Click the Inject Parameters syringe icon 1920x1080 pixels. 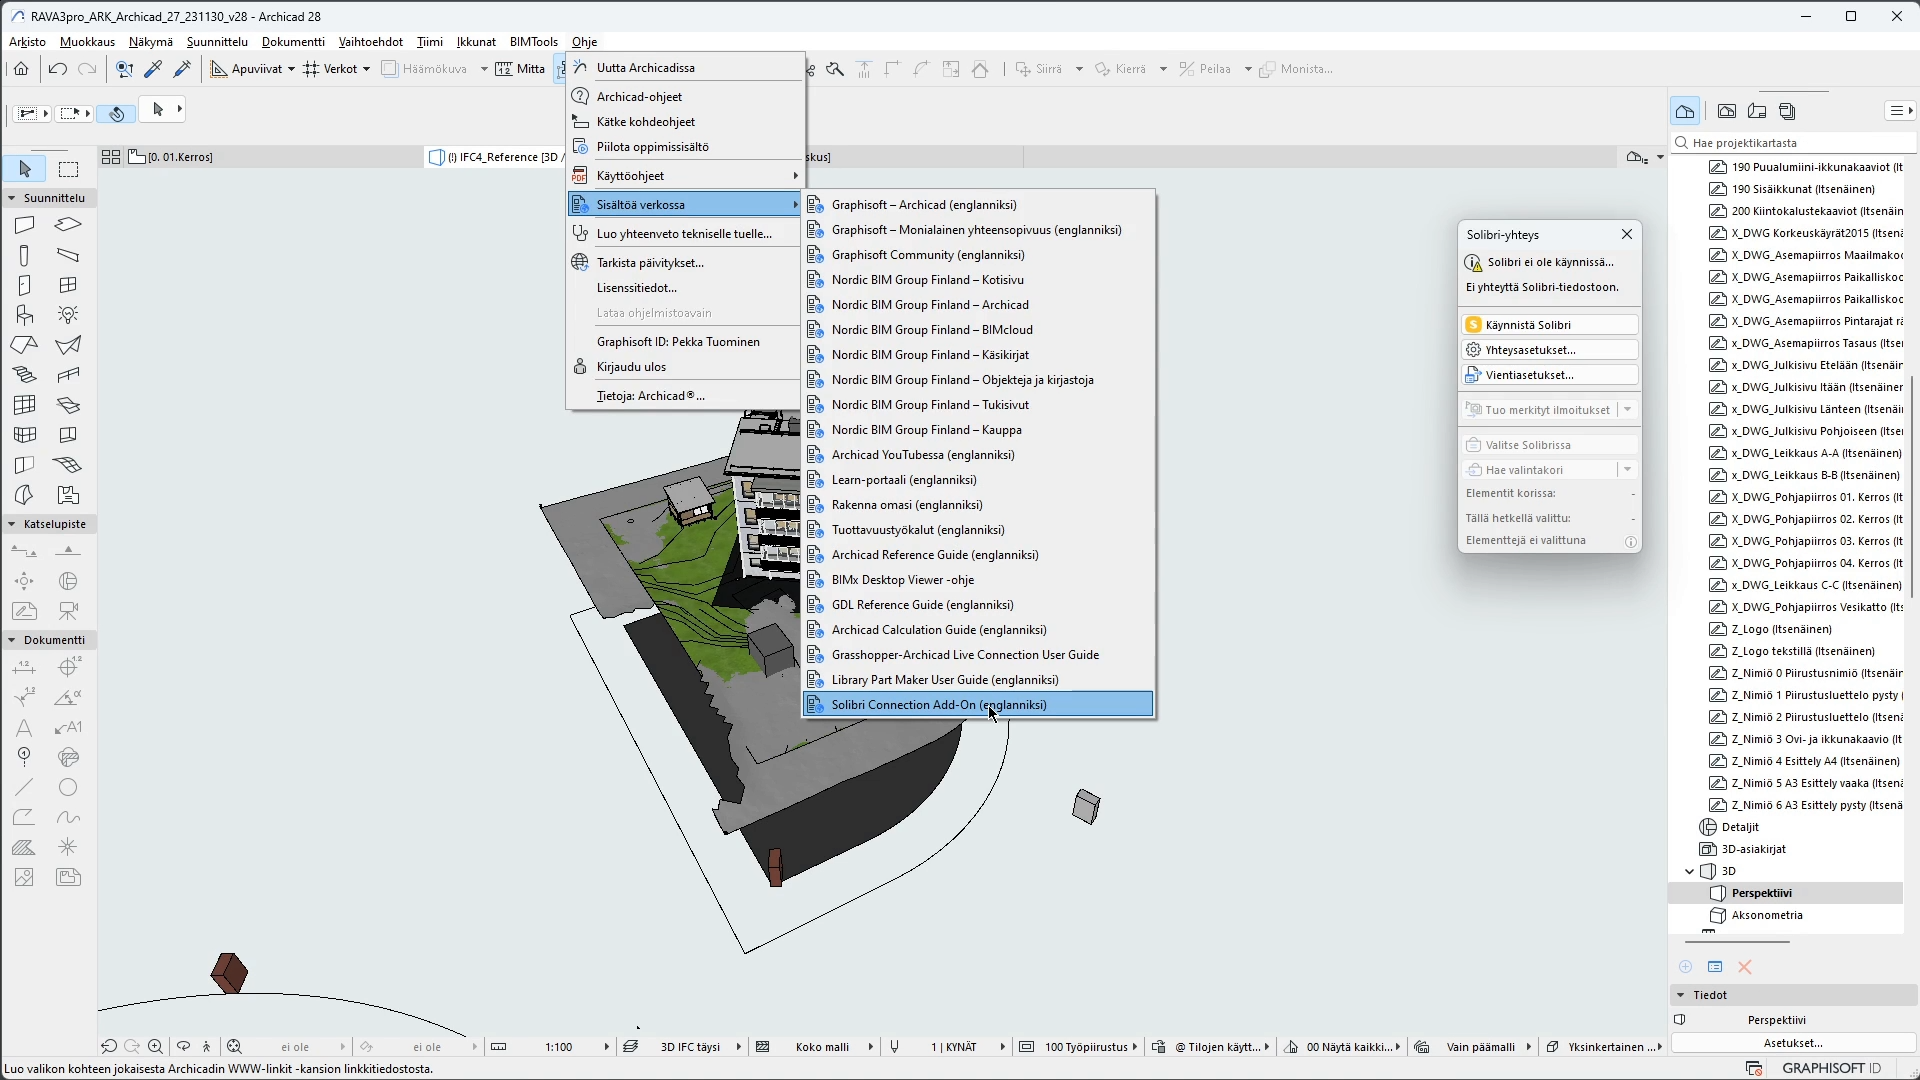point(182,69)
